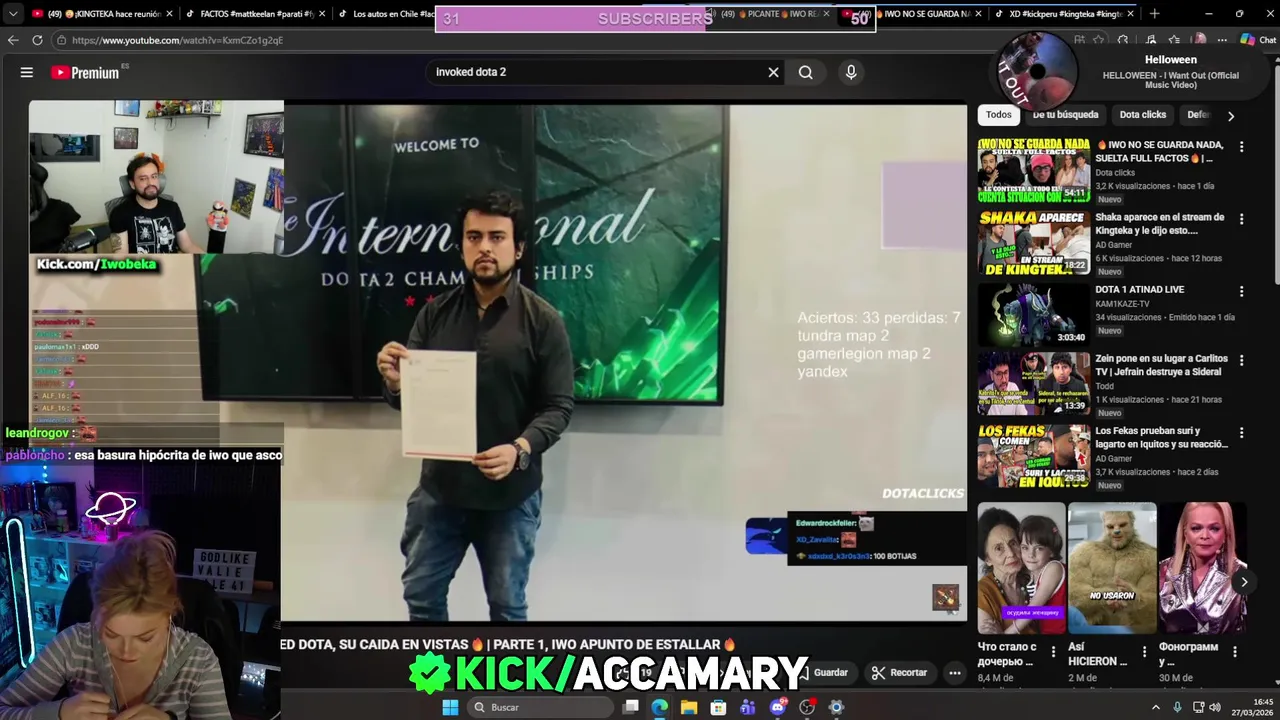Click the search magnifier button

[x=805, y=72]
